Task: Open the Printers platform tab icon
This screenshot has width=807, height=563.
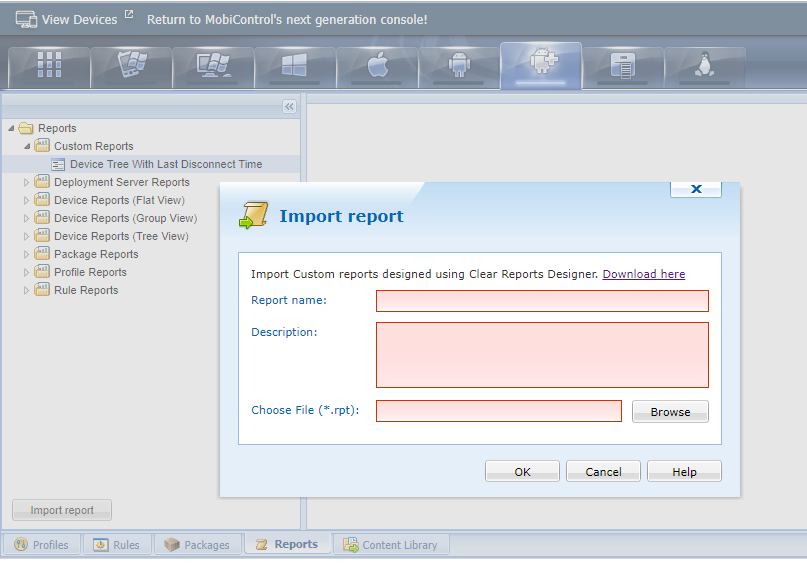Action: (623, 66)
